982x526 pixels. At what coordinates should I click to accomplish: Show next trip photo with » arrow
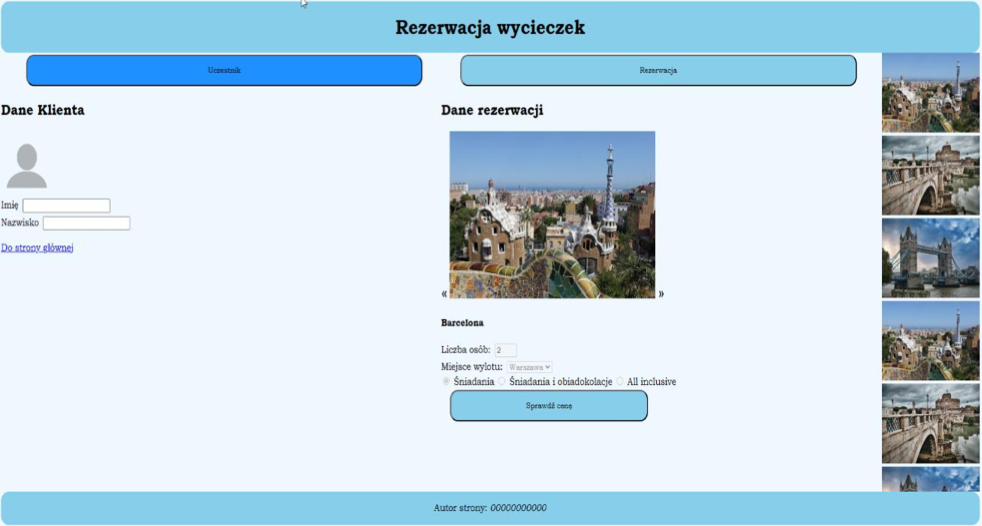661,294
